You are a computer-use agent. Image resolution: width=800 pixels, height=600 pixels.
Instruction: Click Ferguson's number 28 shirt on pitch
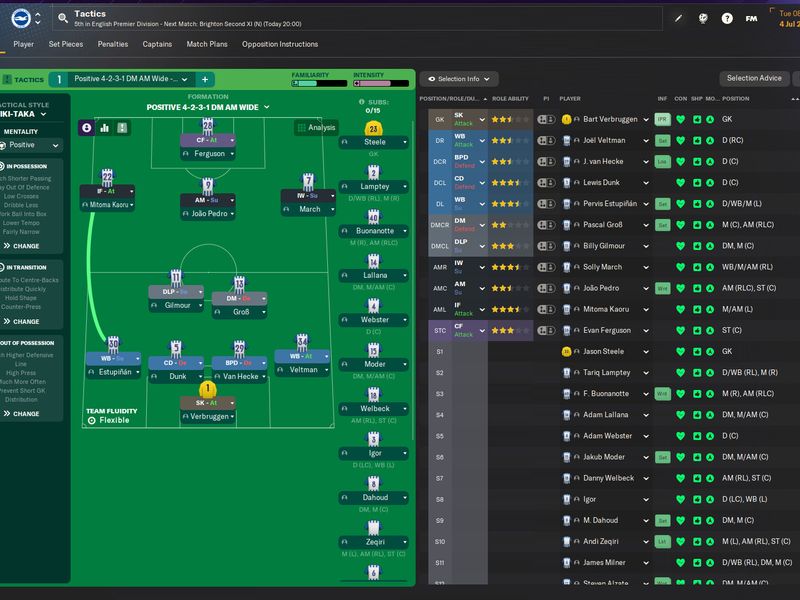pos(208,126)
